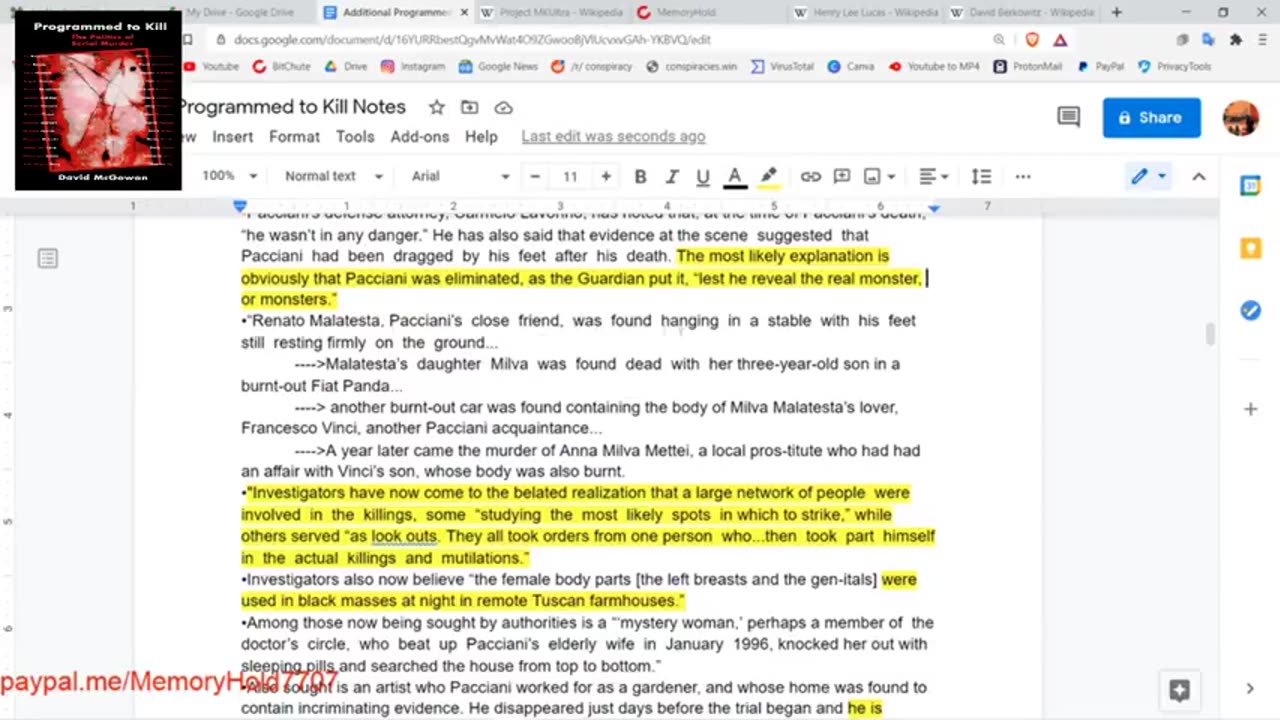This screenshot has height=720, width=1280.
Task: Switch to the Project MKUltra Wikipedia tab
Action: click(x=551, y=13)
